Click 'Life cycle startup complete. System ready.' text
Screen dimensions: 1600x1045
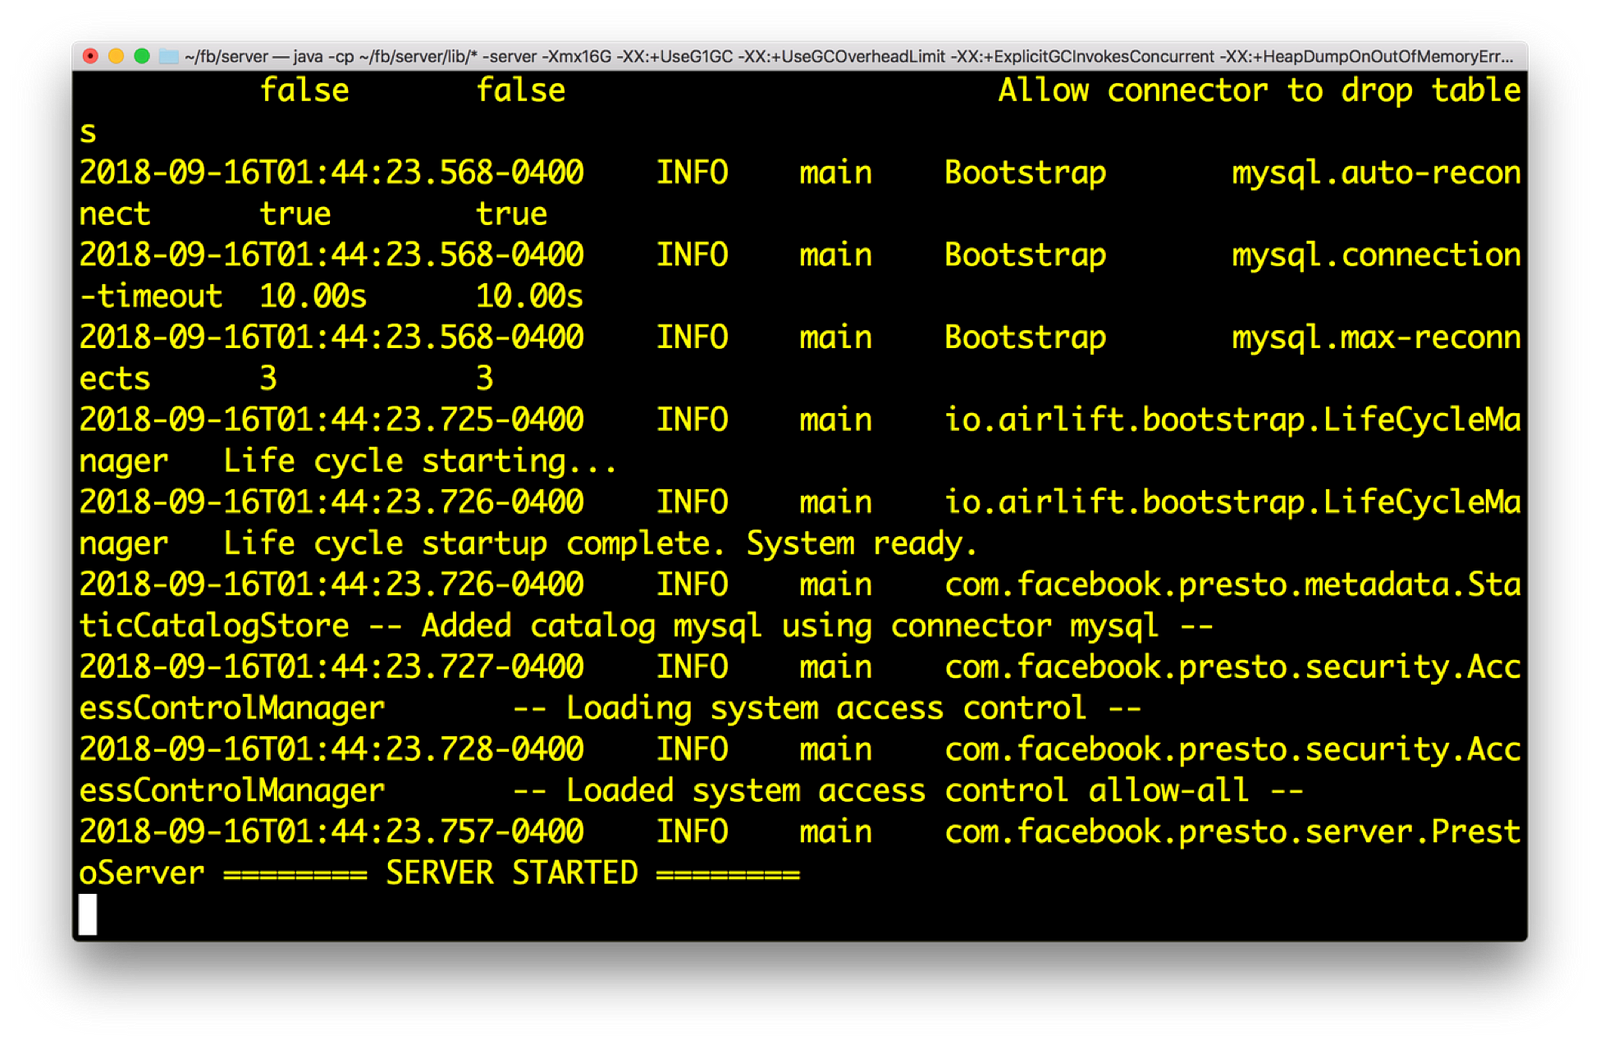click(599, 544)
